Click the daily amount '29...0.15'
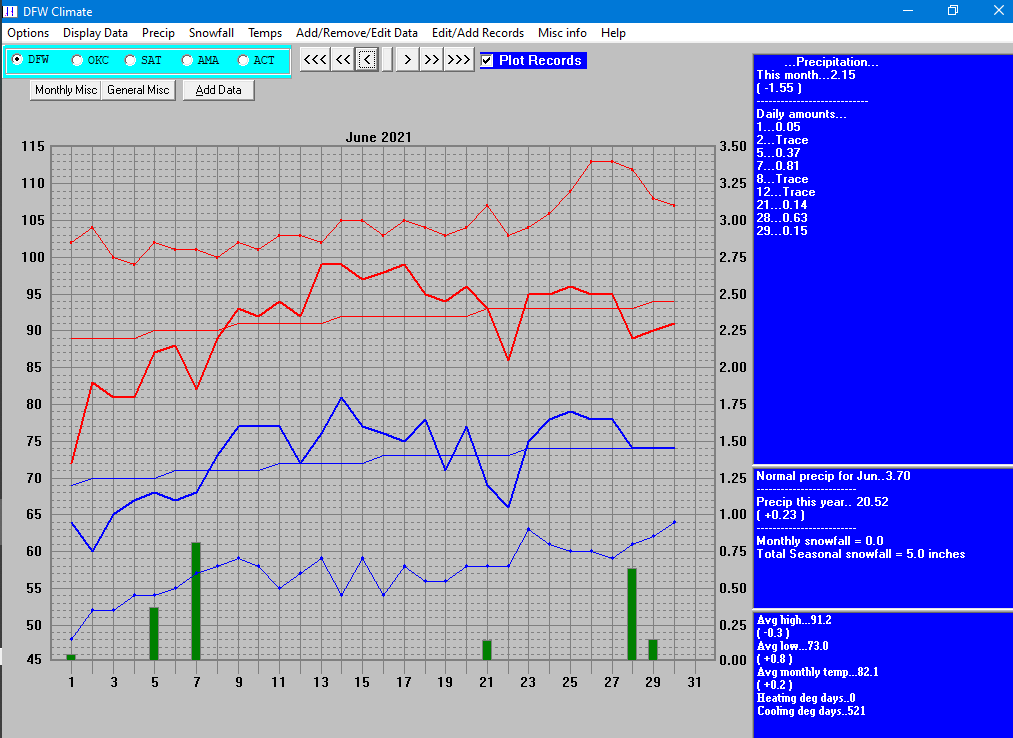Viewport: 1013px width, 738px height. pyautogui.click(x=781, y=231)
